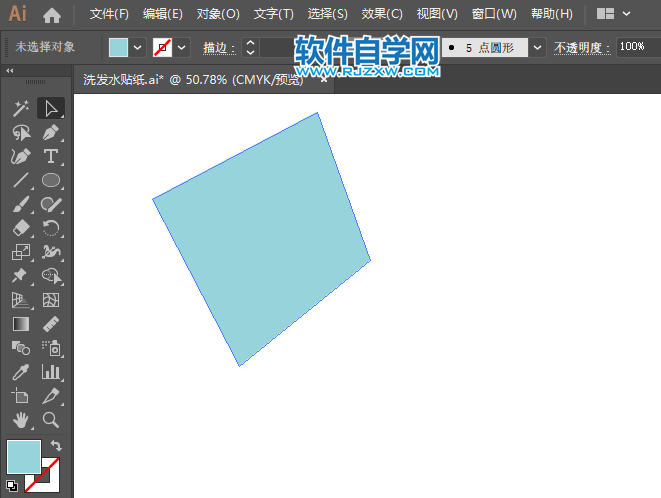The width and height of the screenshot is (661, 498).
Task: Select the Perspective Grid tool
Action: point(21,300)
